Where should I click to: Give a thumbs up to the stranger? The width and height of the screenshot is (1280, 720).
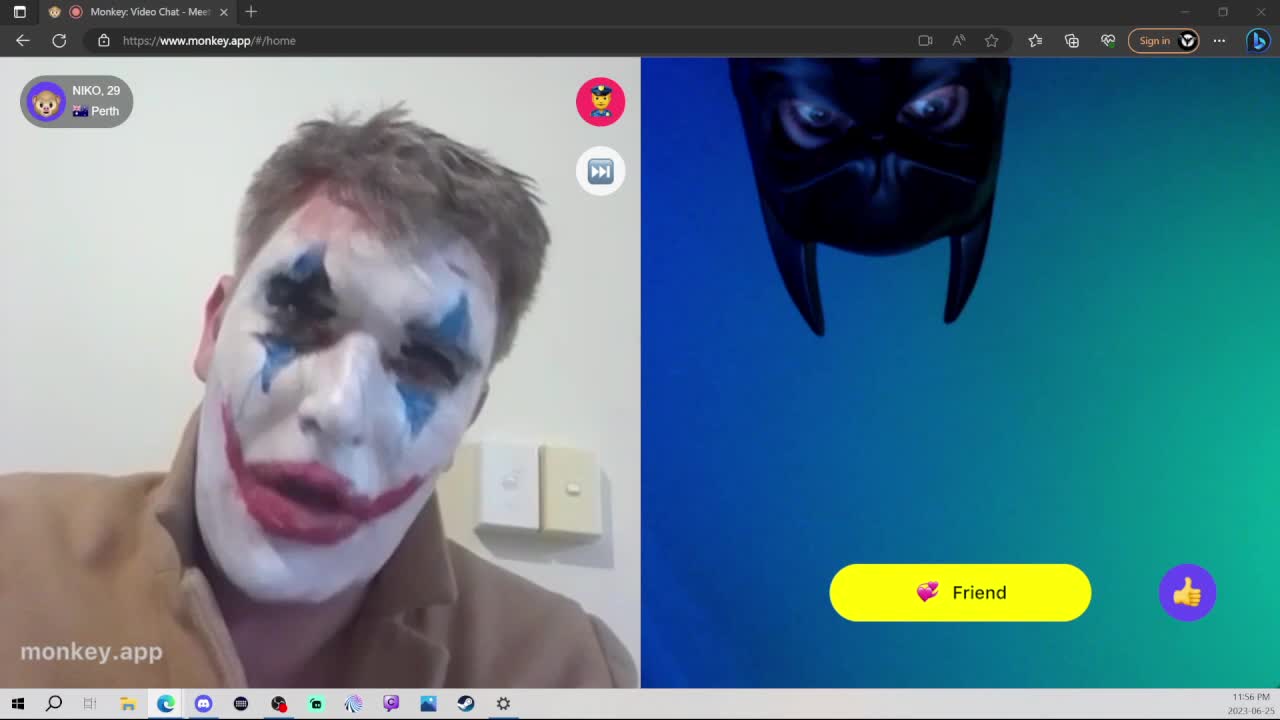[x=1187, y=592]
